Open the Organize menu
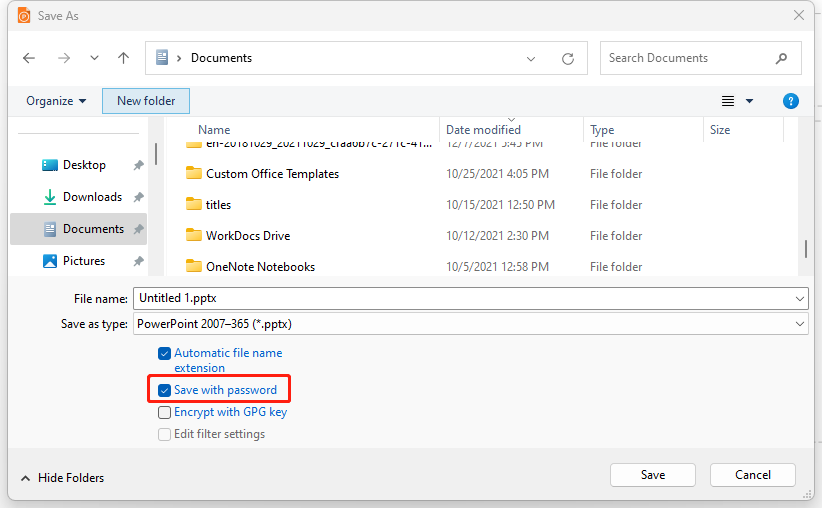This screenshot has height=508, width=822. 56,101
